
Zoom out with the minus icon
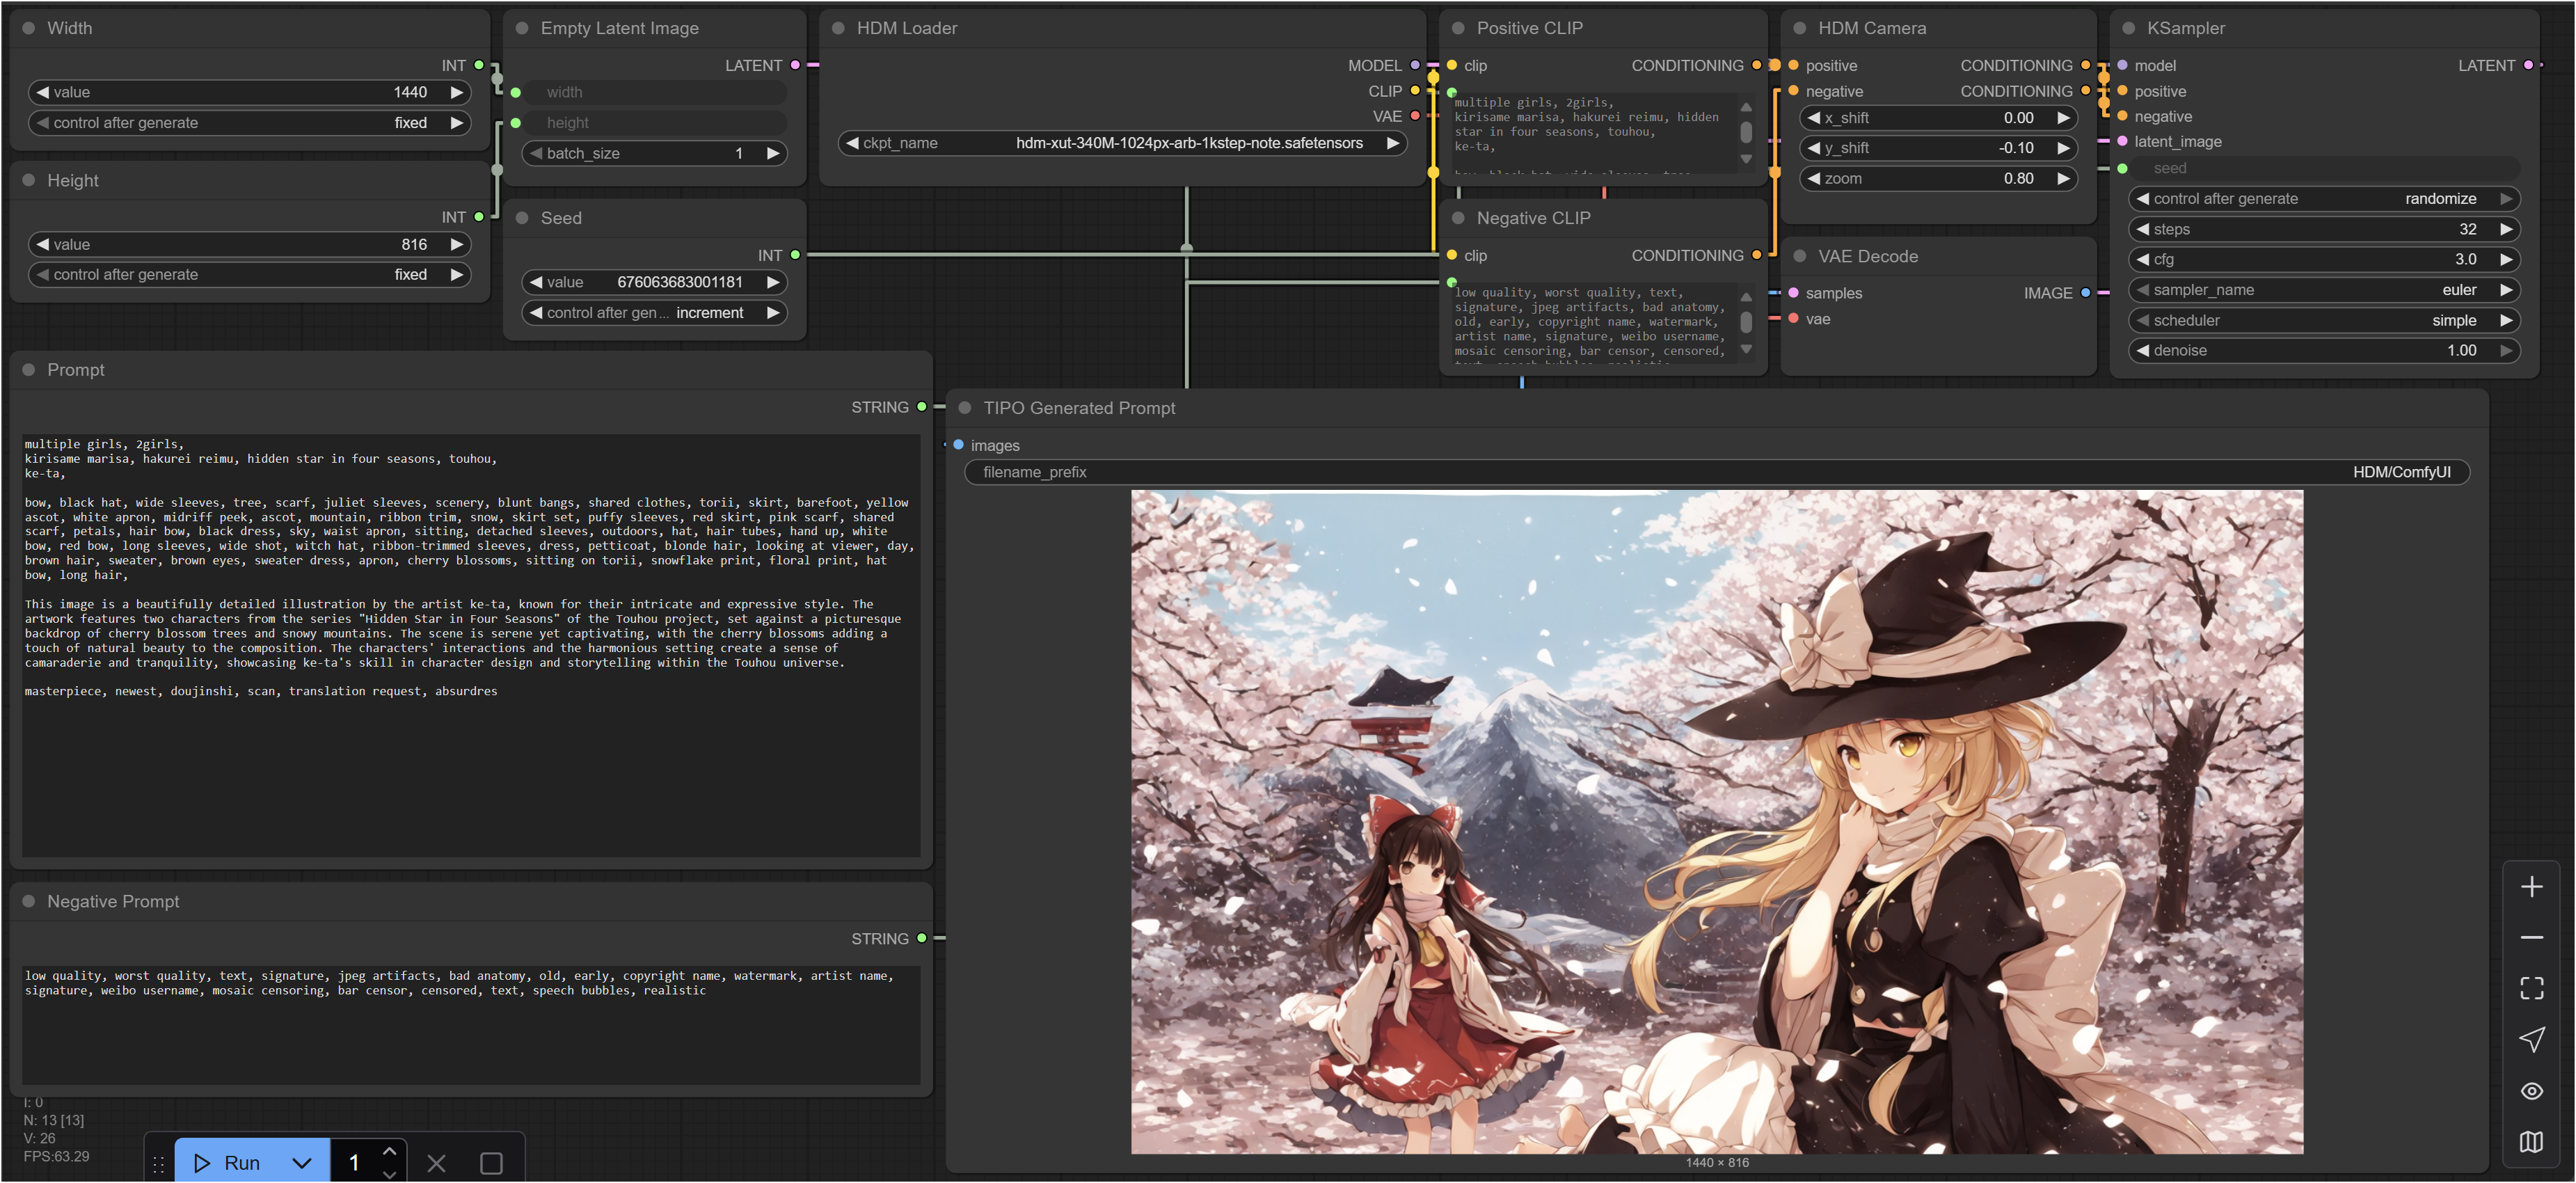pyautogui.click(x=2531, y=938)
